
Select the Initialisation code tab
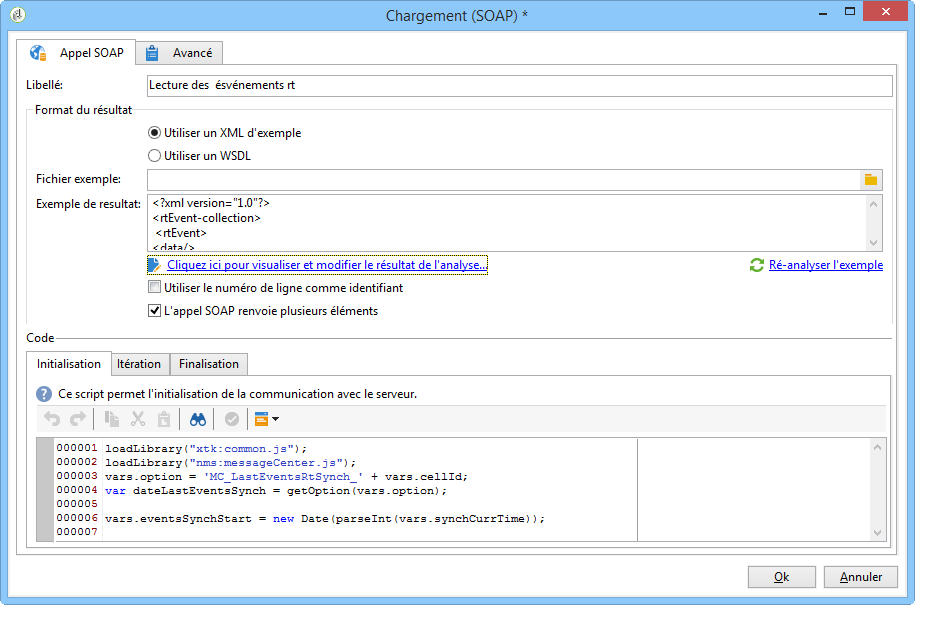(69, 363)
